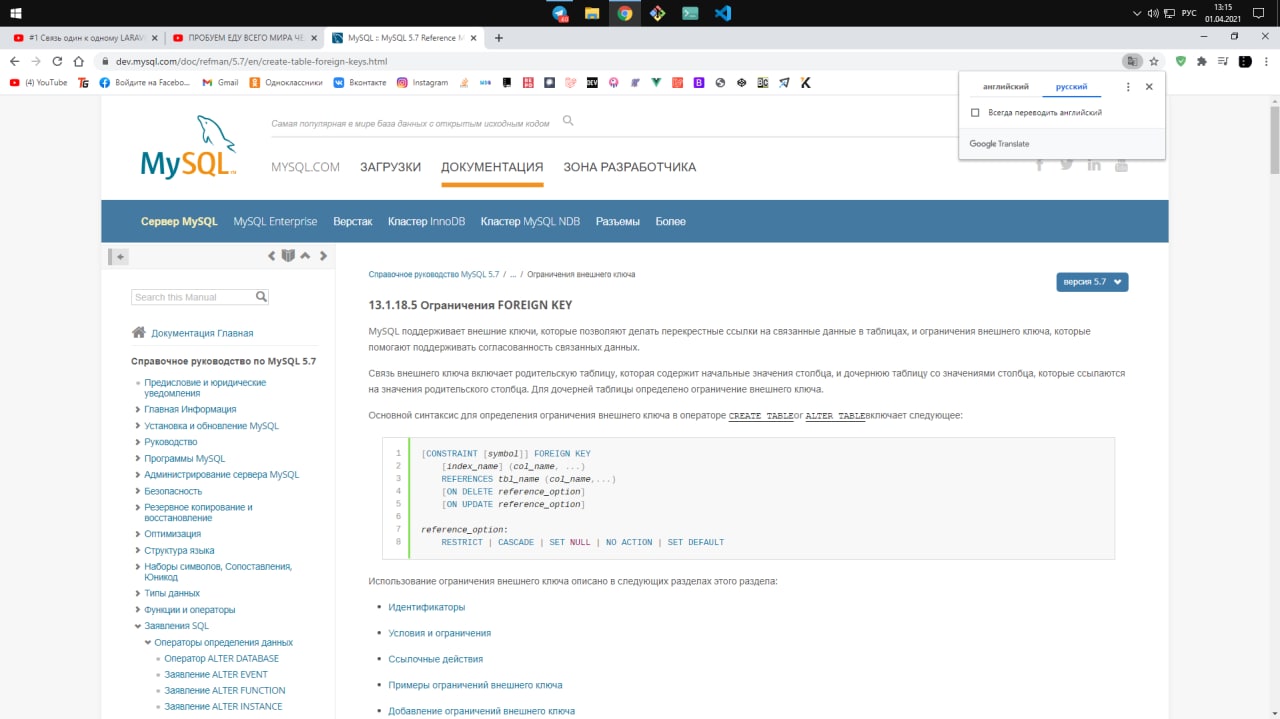This screenshot has width=1280, height=719.
Task: Select Кластер InnoDB in the blue bar
Action: click(x=426, y=221)
